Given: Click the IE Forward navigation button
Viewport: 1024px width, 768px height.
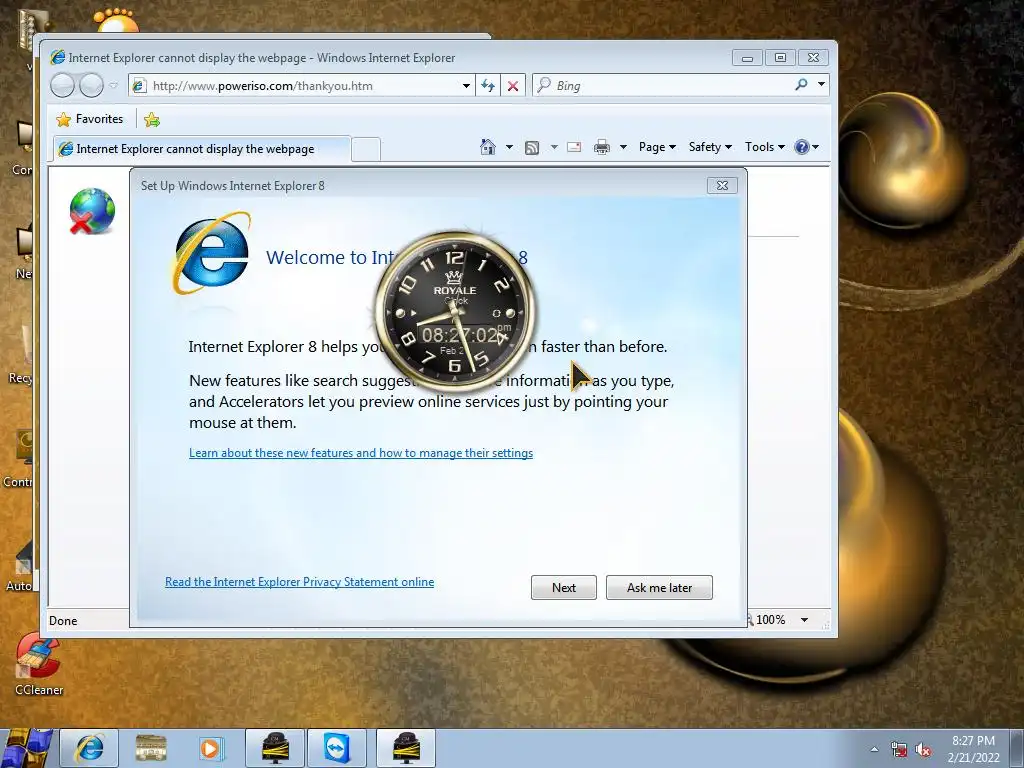Looking at the screenshot, I should tap(91, 86).
